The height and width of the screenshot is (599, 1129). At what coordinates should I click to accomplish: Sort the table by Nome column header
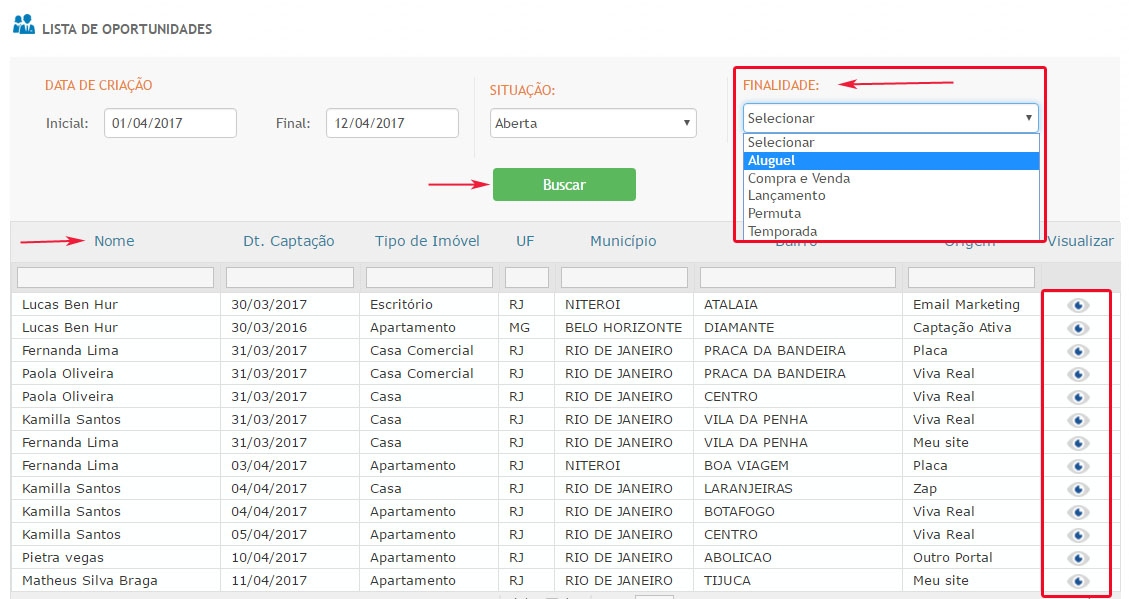click(114, 241)
